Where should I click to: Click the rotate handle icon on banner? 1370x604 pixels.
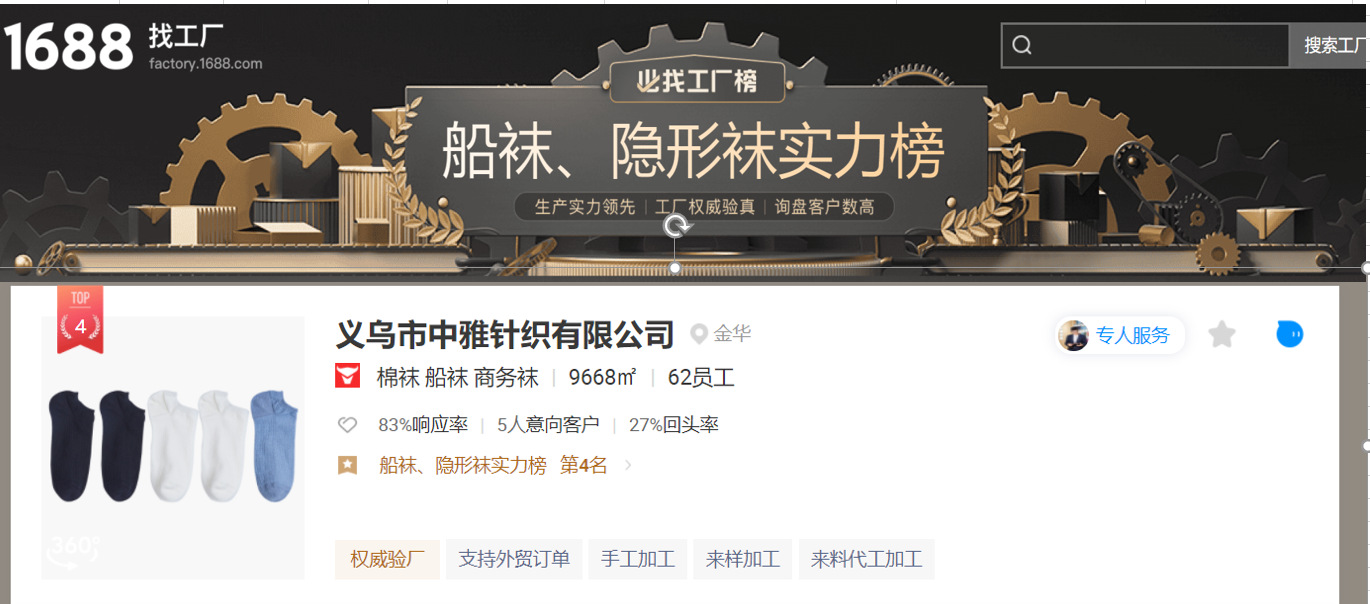click(676, 226)
